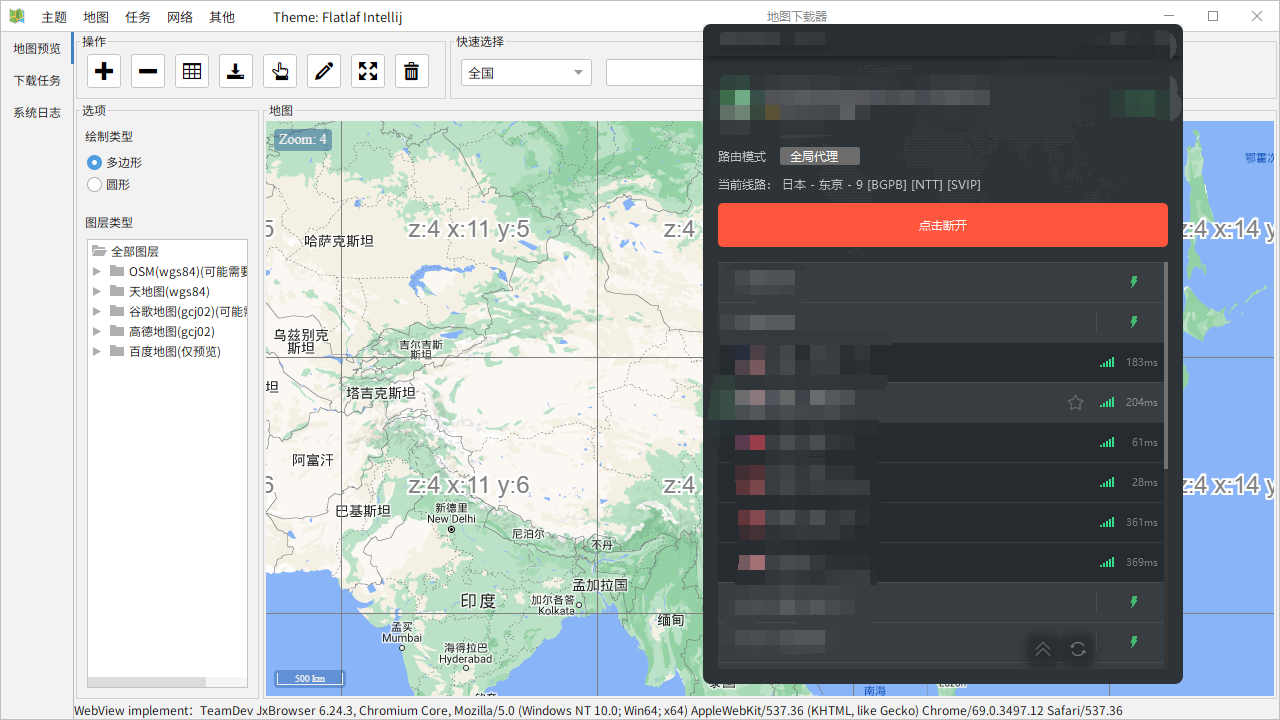The image size is (1280, 720).
Task: Click 哈萨克斯坦 label on the map
Action: pyautogui.click(x=339, y=241)
